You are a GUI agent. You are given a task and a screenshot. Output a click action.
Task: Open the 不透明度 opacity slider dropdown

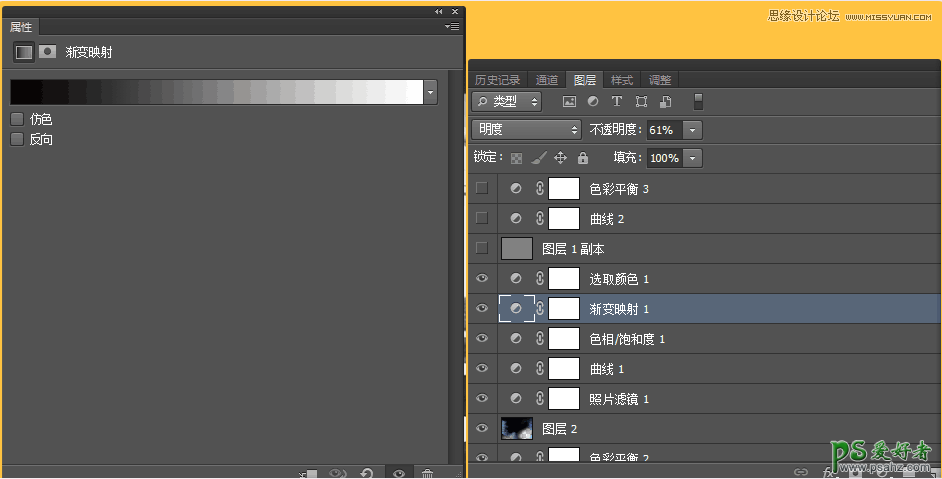(693, 130)
